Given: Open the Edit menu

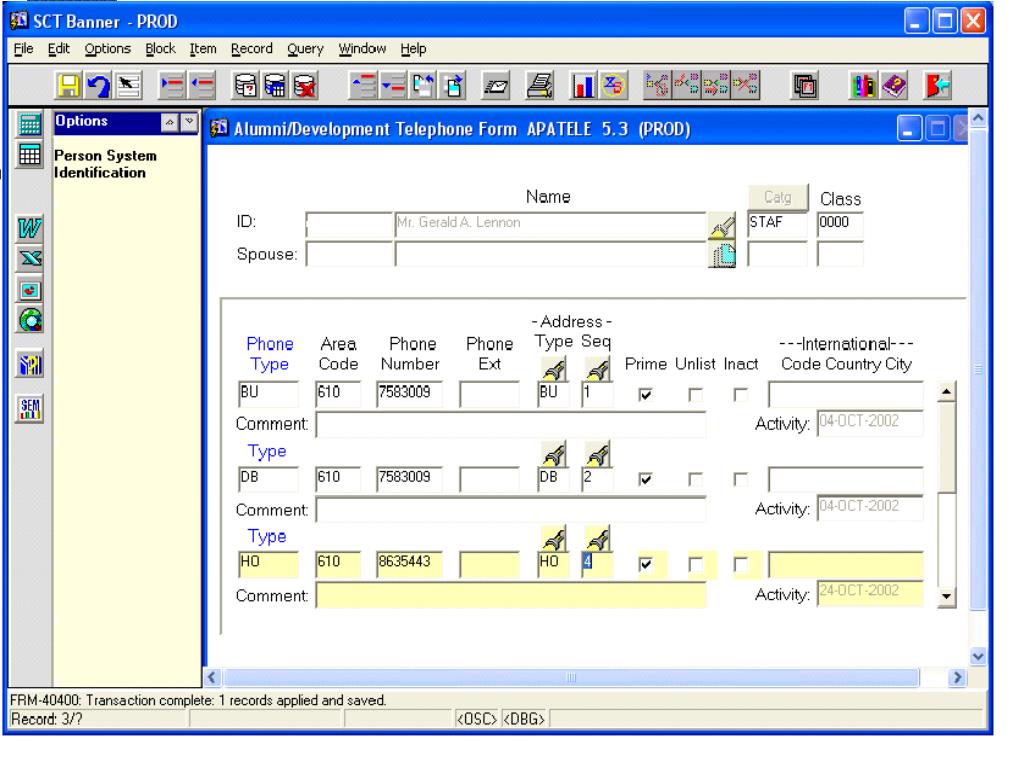Looking at the screenshot, I should pos(58,49).
